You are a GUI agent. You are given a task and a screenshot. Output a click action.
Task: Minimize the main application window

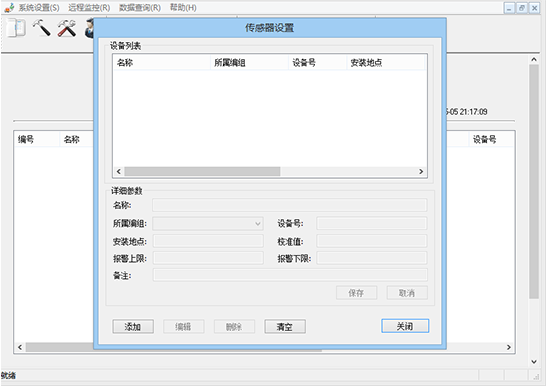point(509,8)
